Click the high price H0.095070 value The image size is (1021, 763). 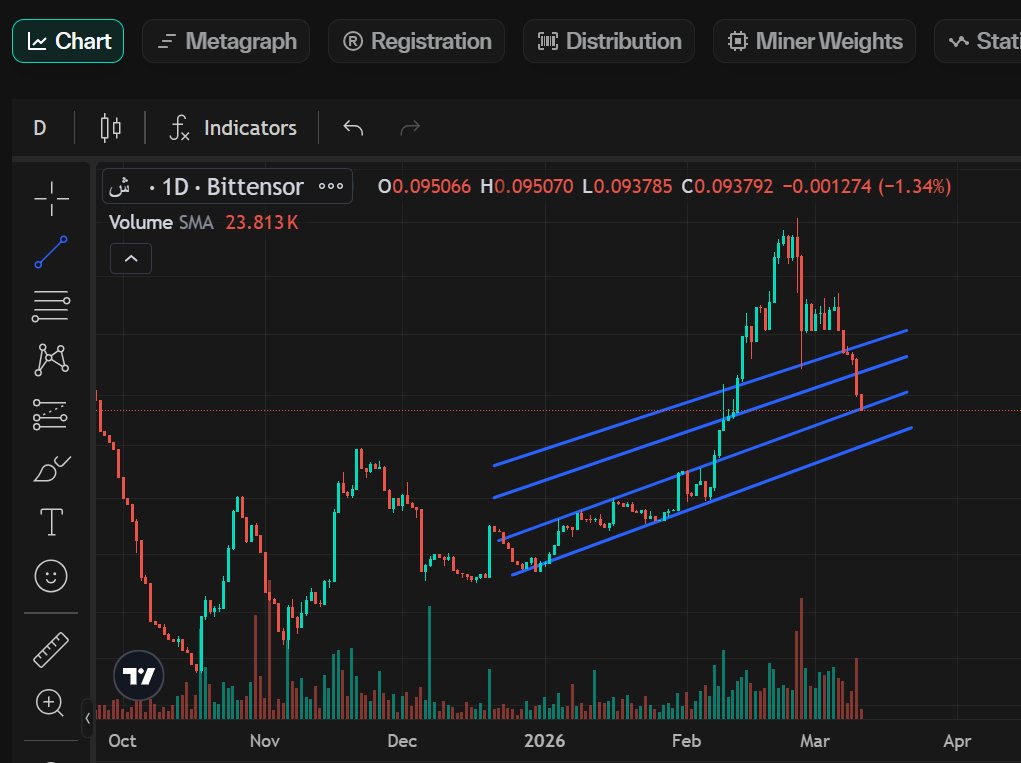pos(527,187)
